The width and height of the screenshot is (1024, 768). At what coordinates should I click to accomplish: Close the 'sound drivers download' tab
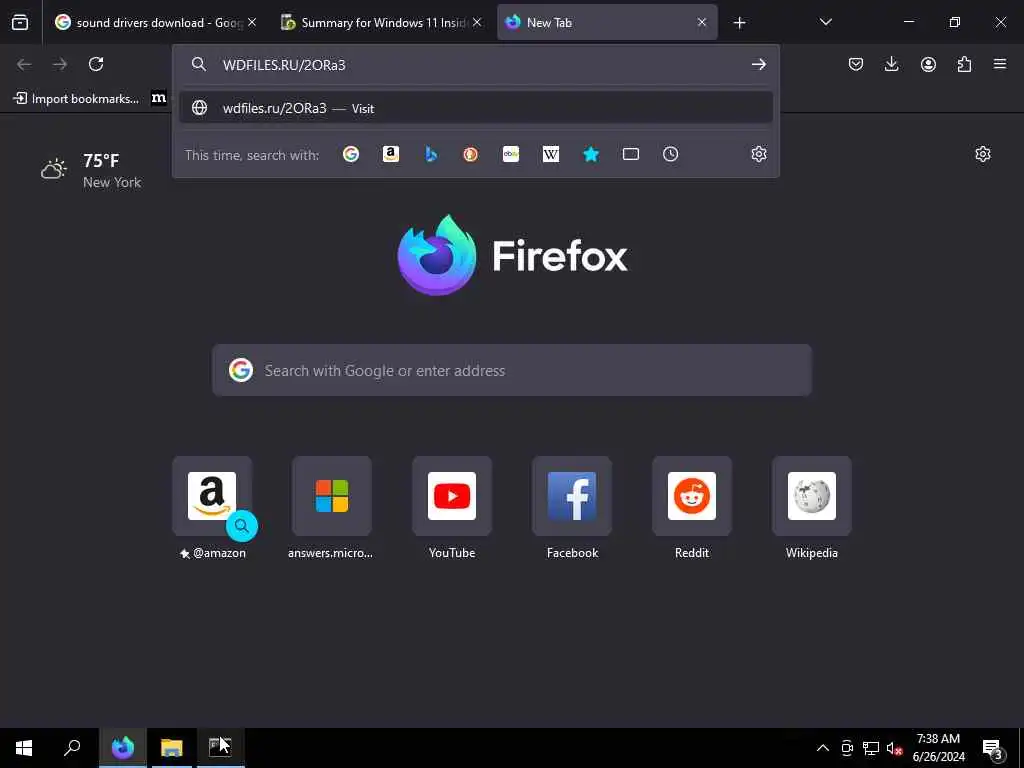click(x=252, y=22)
